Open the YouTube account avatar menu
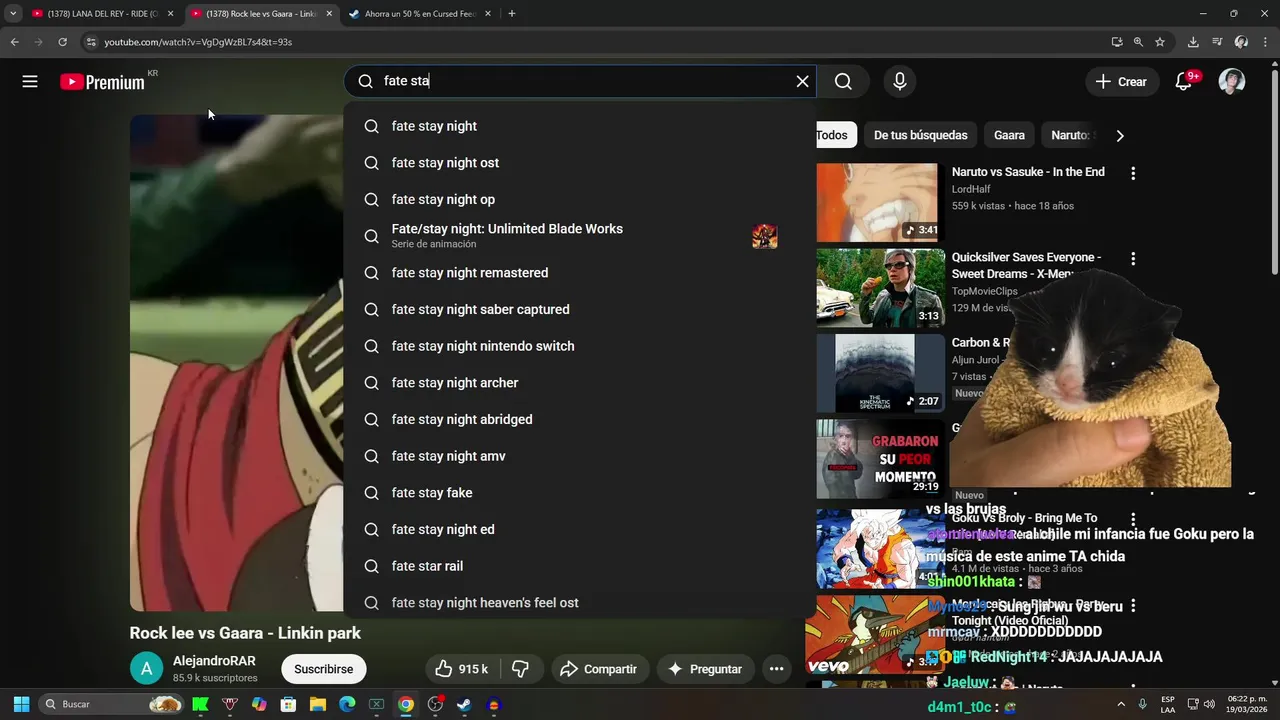 pos(1232,82)
